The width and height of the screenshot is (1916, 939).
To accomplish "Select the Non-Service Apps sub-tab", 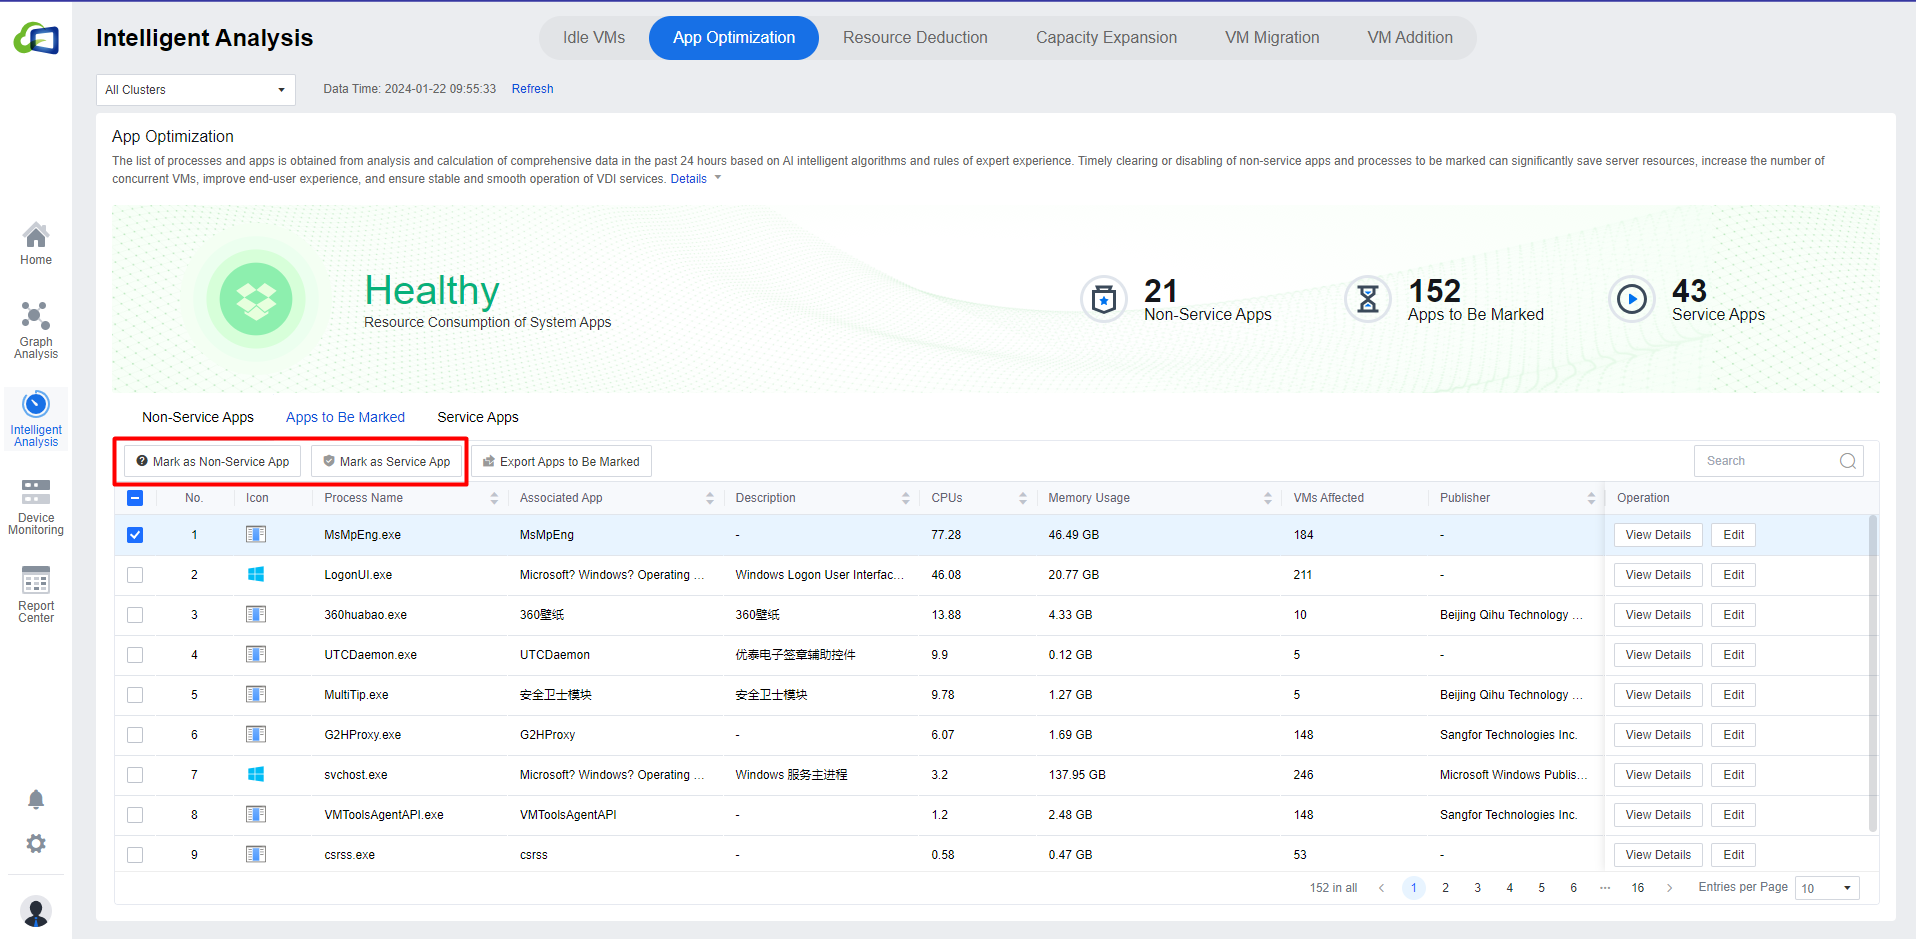I will coord(198,417).
